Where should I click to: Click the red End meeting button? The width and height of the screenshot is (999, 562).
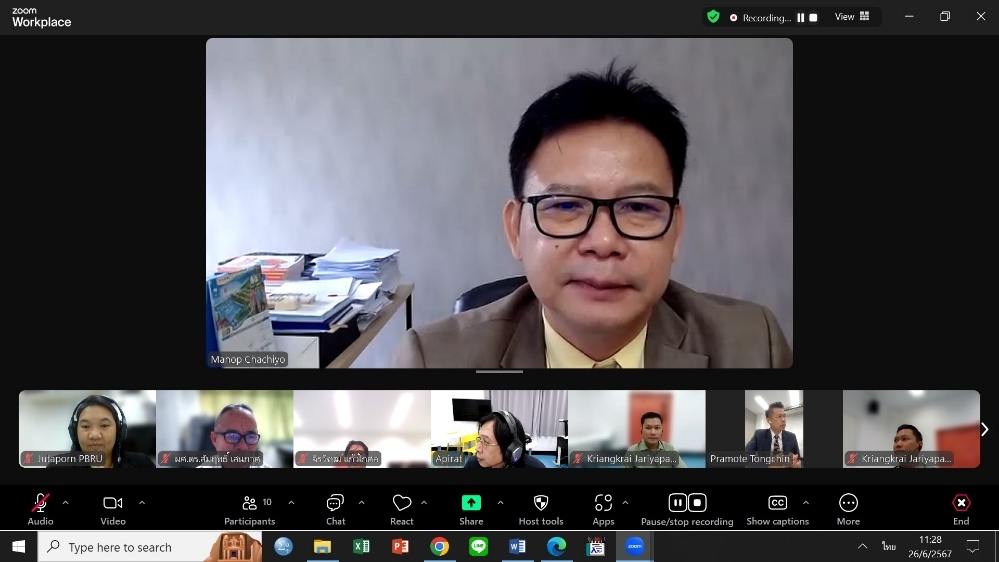(x=961, y=503)
